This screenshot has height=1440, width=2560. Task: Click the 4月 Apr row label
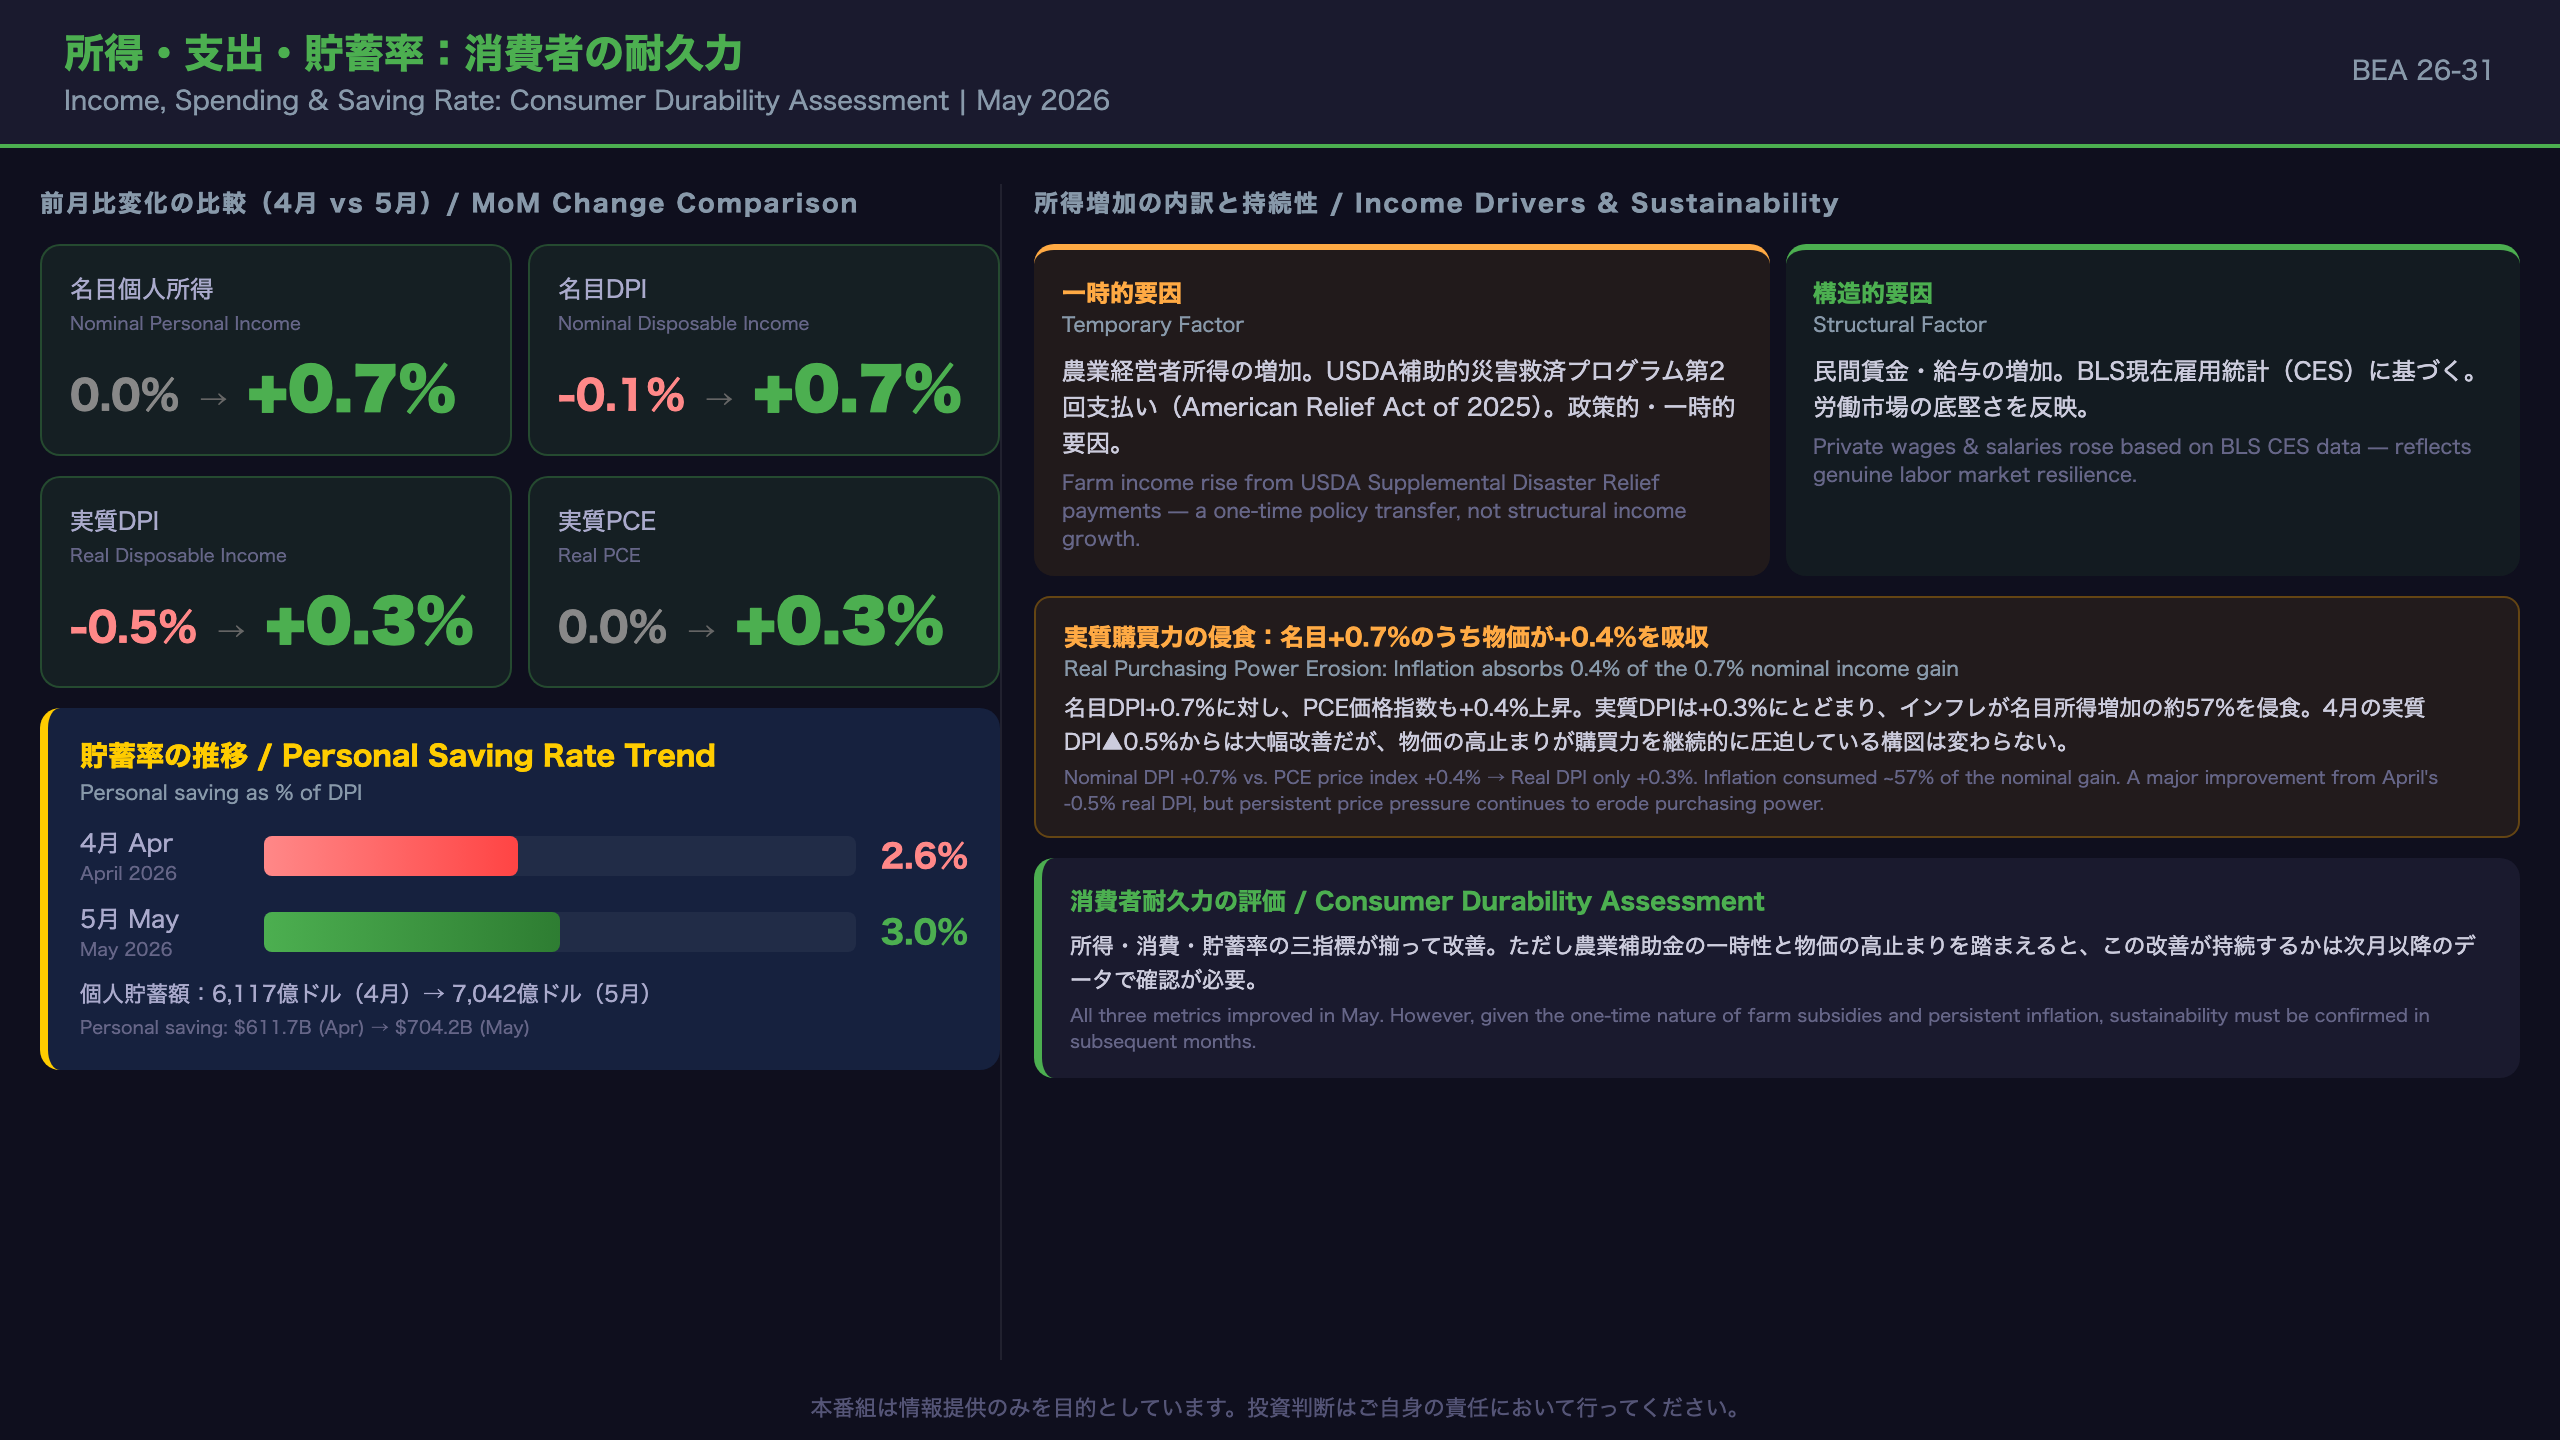click(126, 843)
